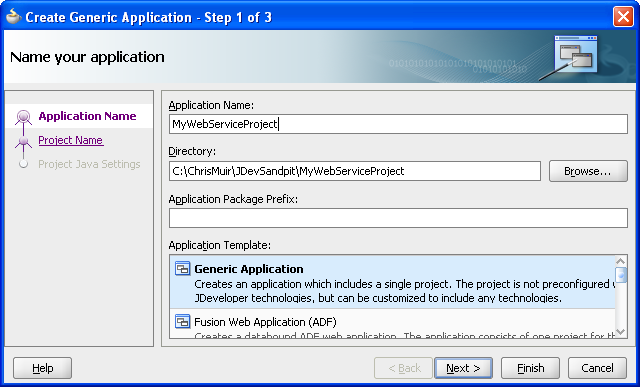Click the Help button

coord(42,368)
